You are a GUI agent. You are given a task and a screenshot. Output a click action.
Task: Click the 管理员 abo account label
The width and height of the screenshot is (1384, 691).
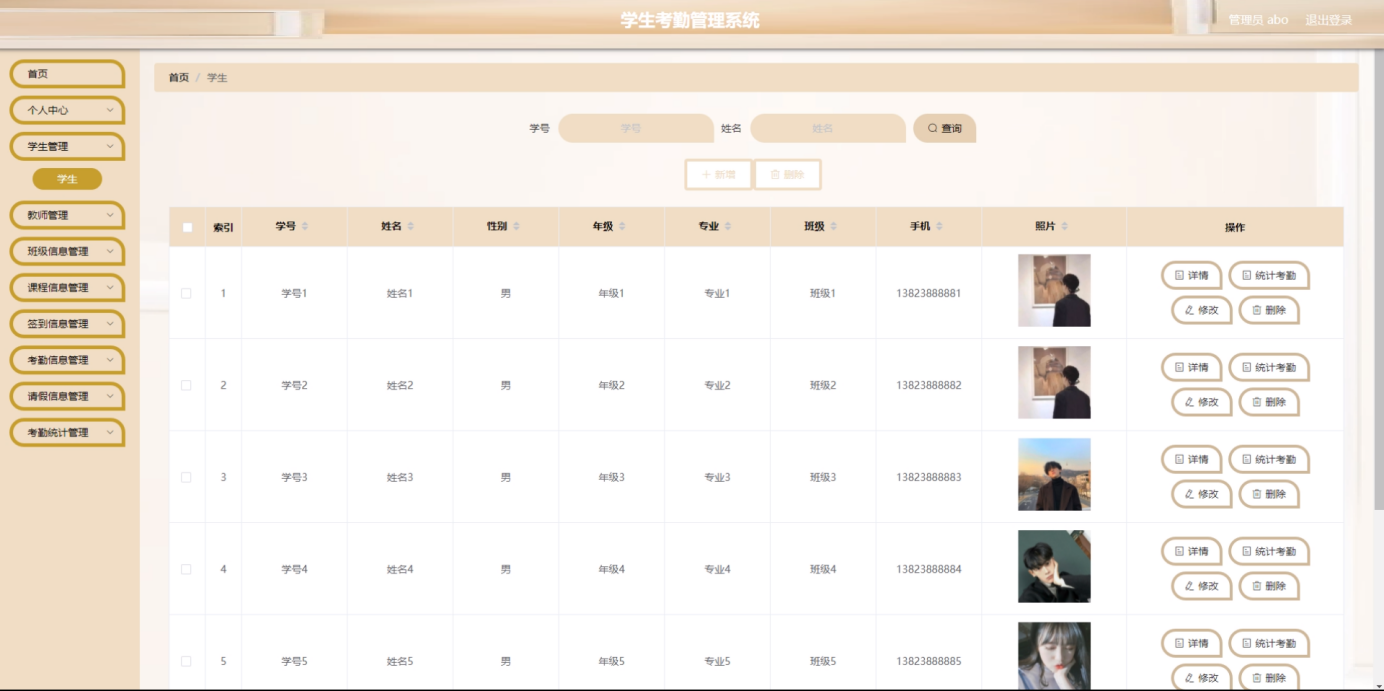pos(1258,20)
